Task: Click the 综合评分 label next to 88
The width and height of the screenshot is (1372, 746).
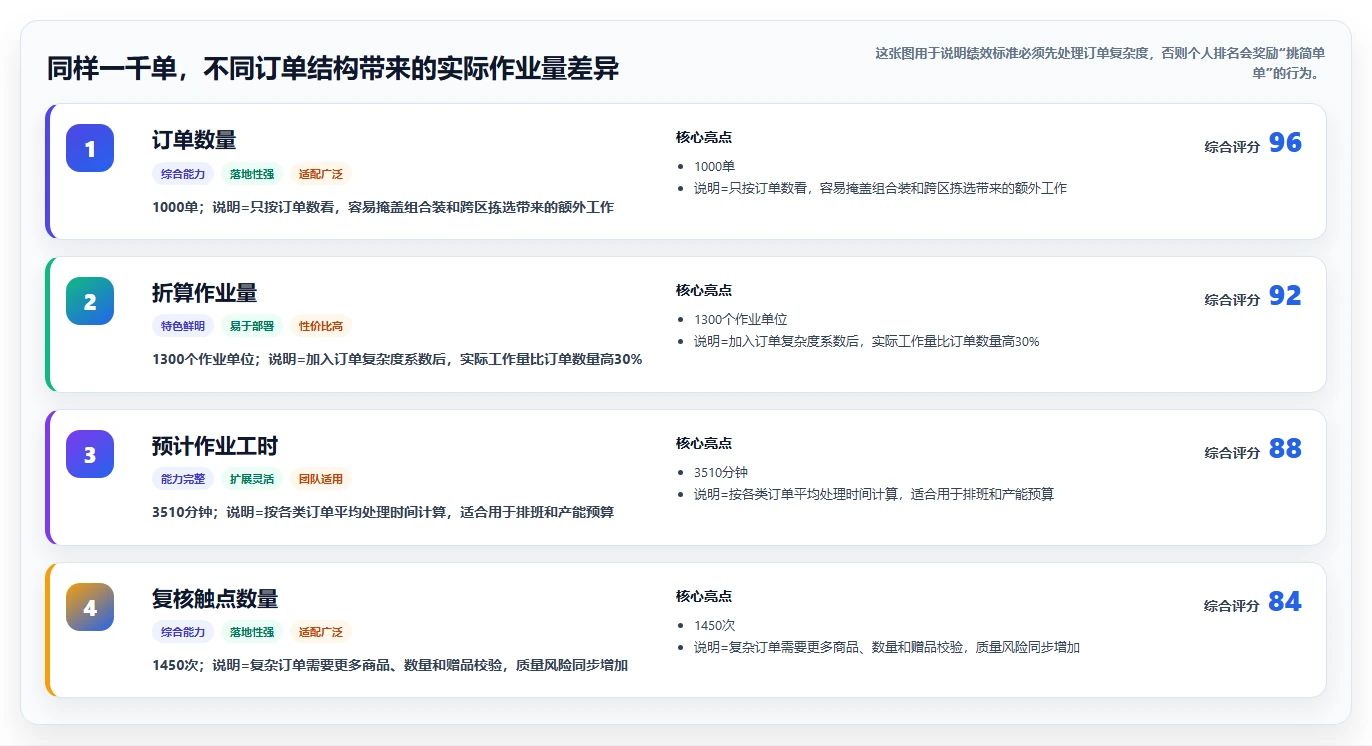Action: 1232,453
